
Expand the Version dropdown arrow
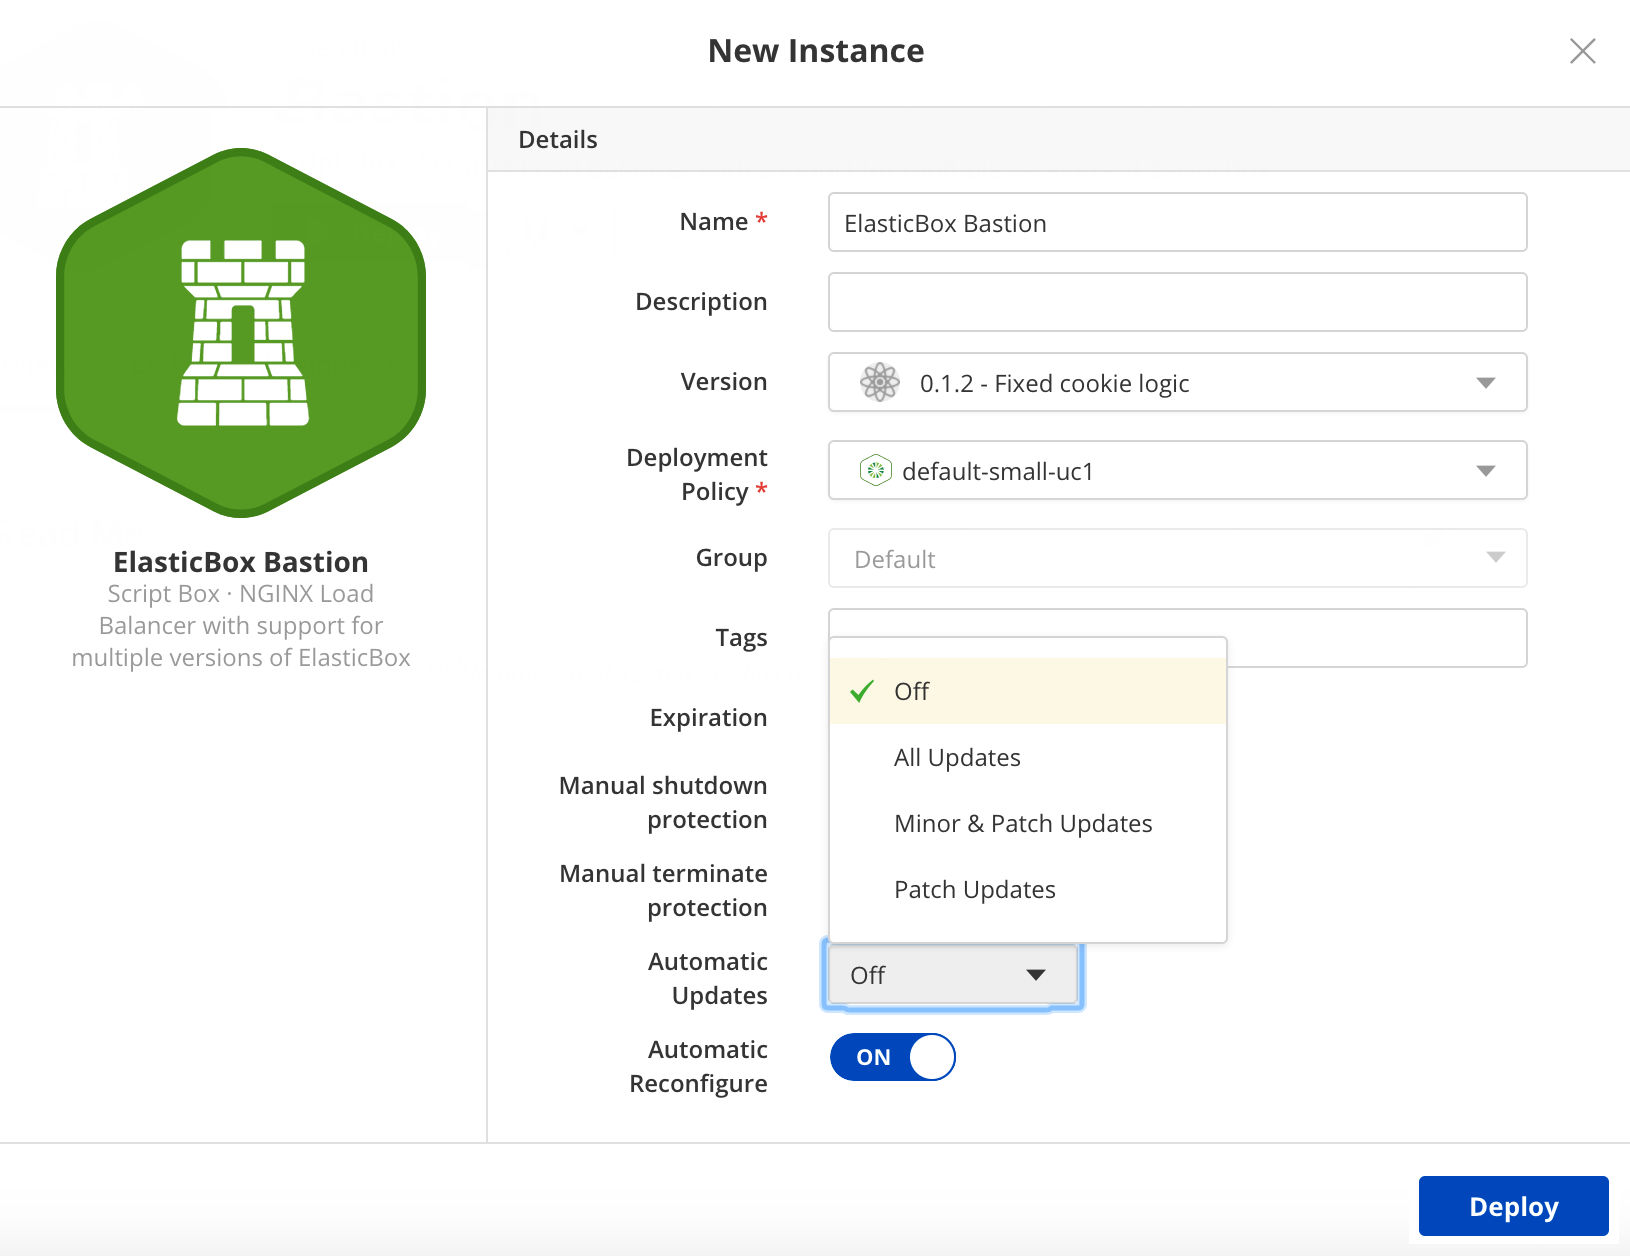tap(1486, 383)
